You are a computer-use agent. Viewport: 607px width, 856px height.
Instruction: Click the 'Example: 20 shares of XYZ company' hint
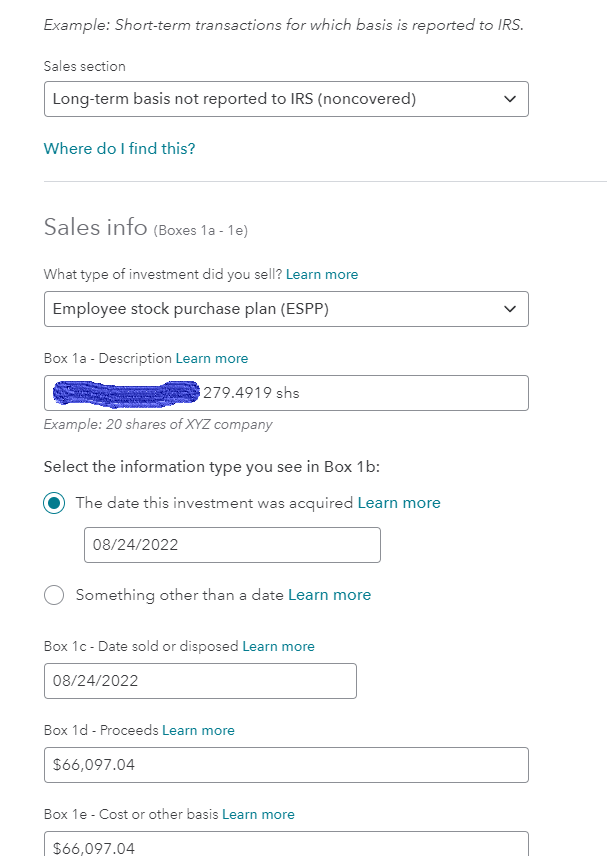click(158, 424)
